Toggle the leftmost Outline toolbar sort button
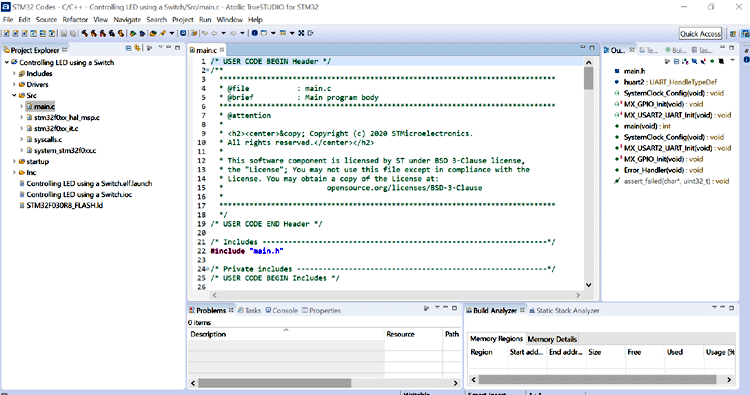 pos(667,61)
